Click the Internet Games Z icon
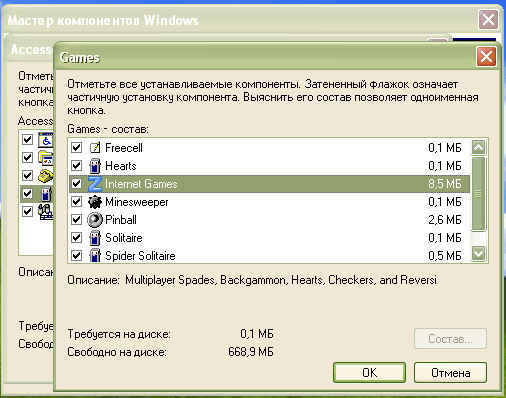Viewport: 506px width, 398px height. click(95, 184)
